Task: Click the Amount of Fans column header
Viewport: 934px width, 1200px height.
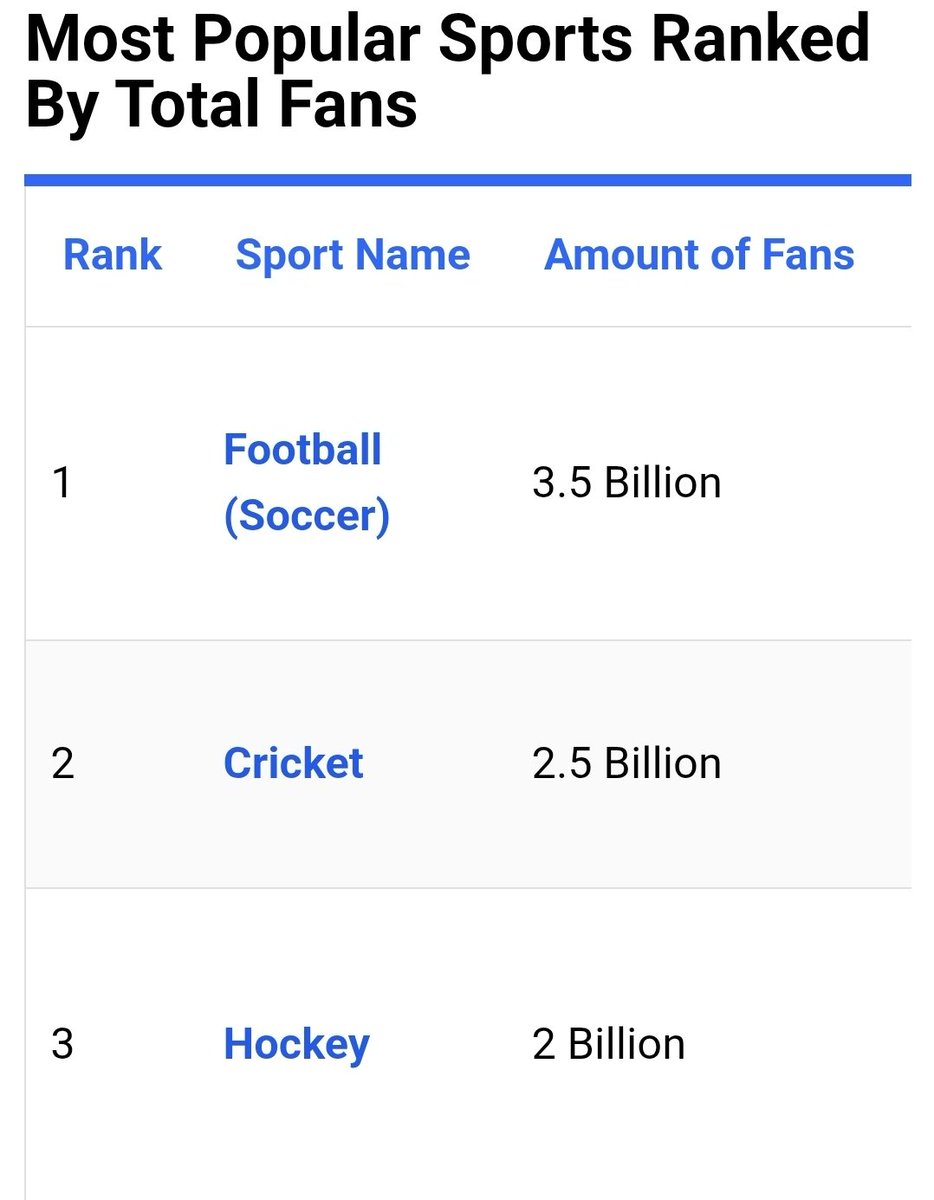Action: click(x=699, y=255)
